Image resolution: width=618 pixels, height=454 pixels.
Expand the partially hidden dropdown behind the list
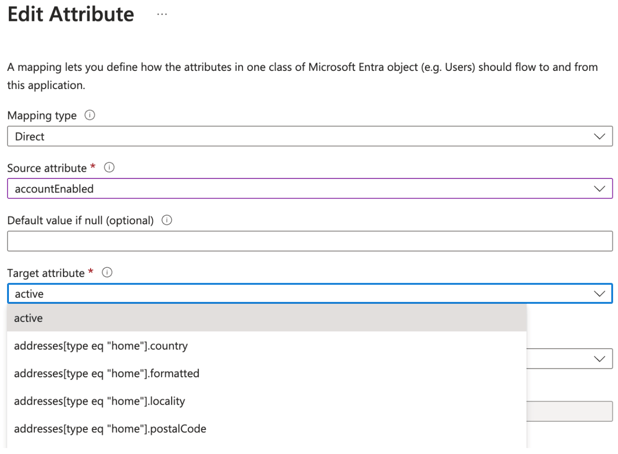[598, 359]
